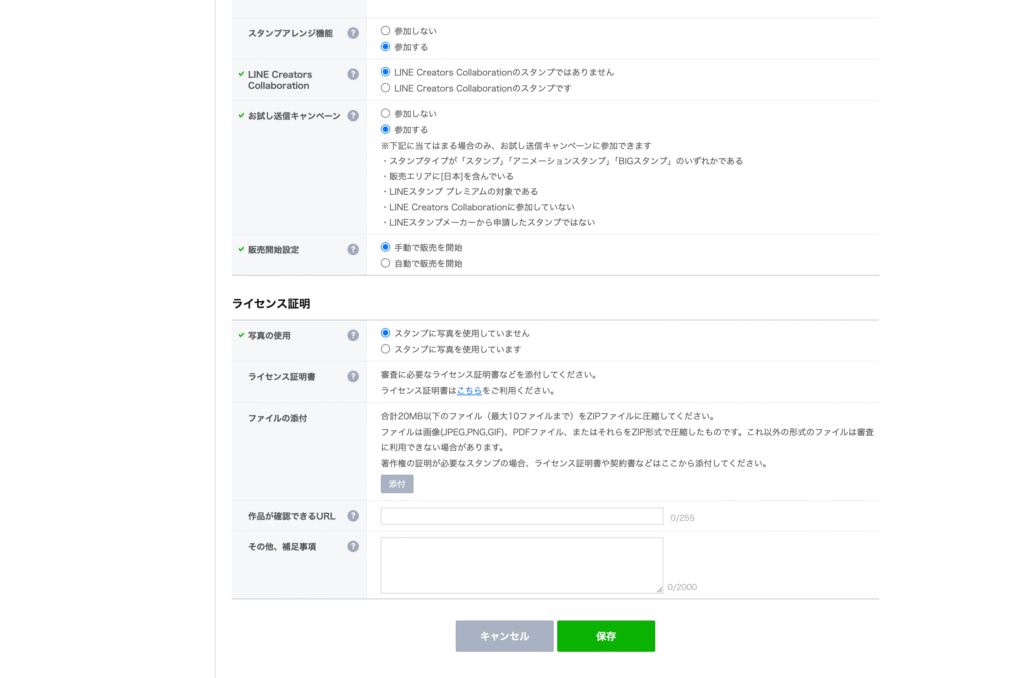
Task: Click the ライセンス証明書 help icon
Action: (353, 378)
